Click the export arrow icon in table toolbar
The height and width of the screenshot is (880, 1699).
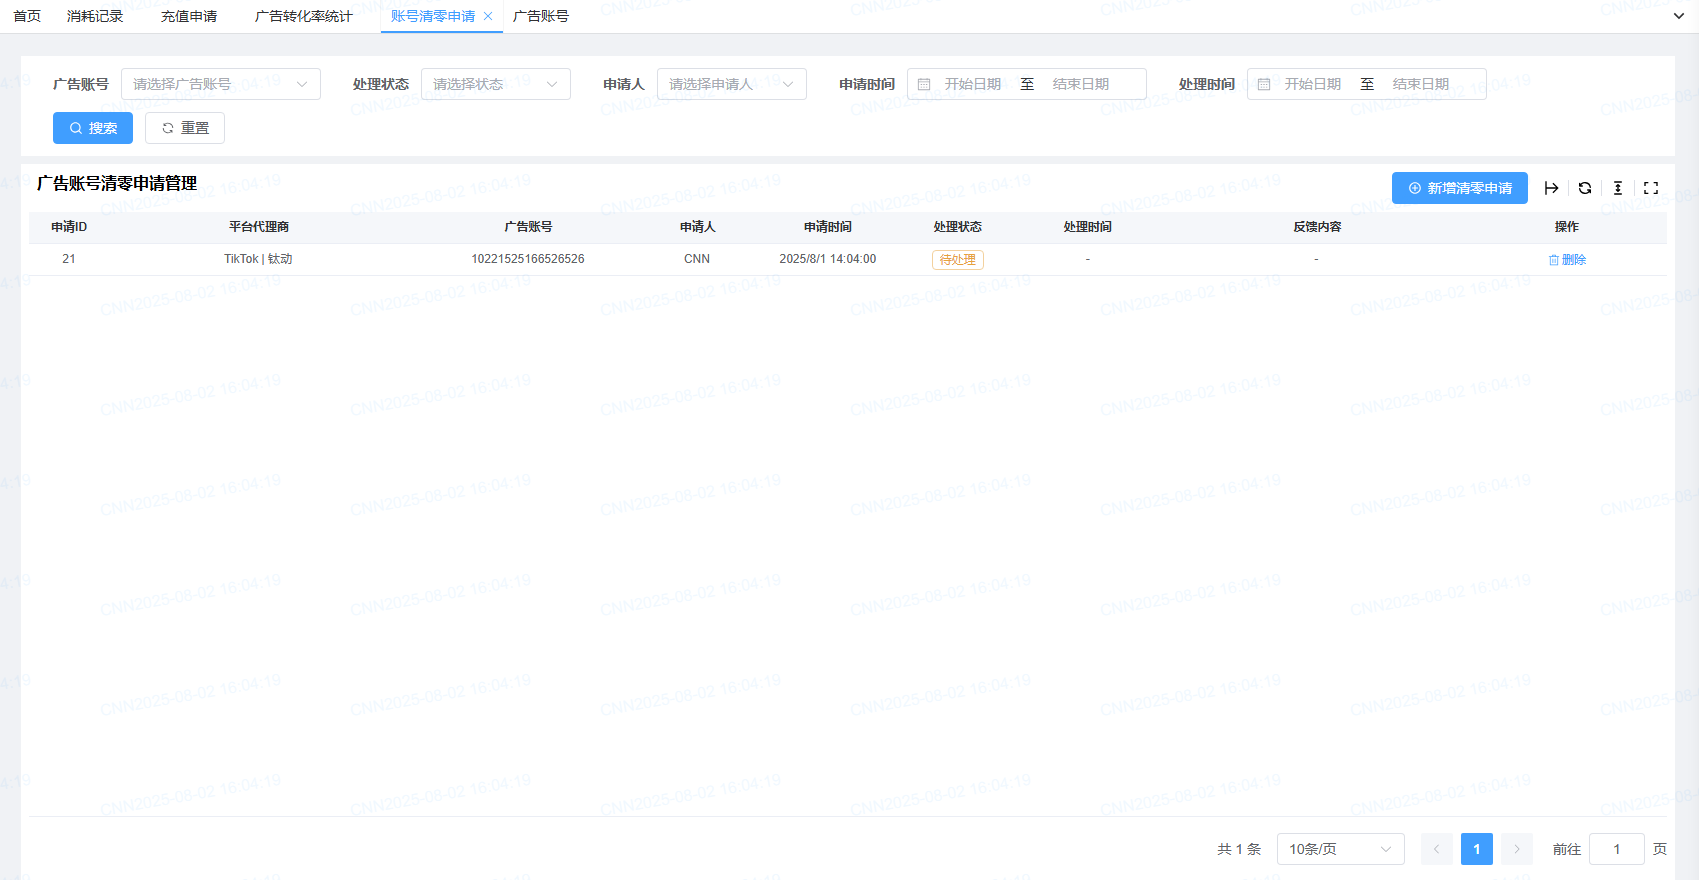coord(1551,188)
